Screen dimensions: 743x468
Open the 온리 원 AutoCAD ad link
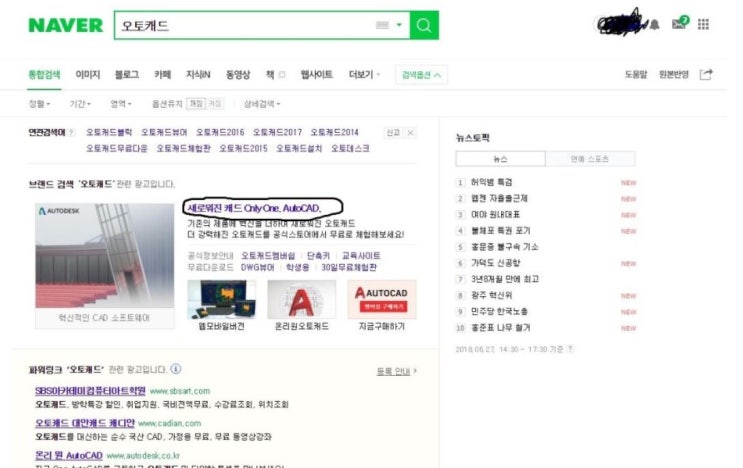coord(69,455)
